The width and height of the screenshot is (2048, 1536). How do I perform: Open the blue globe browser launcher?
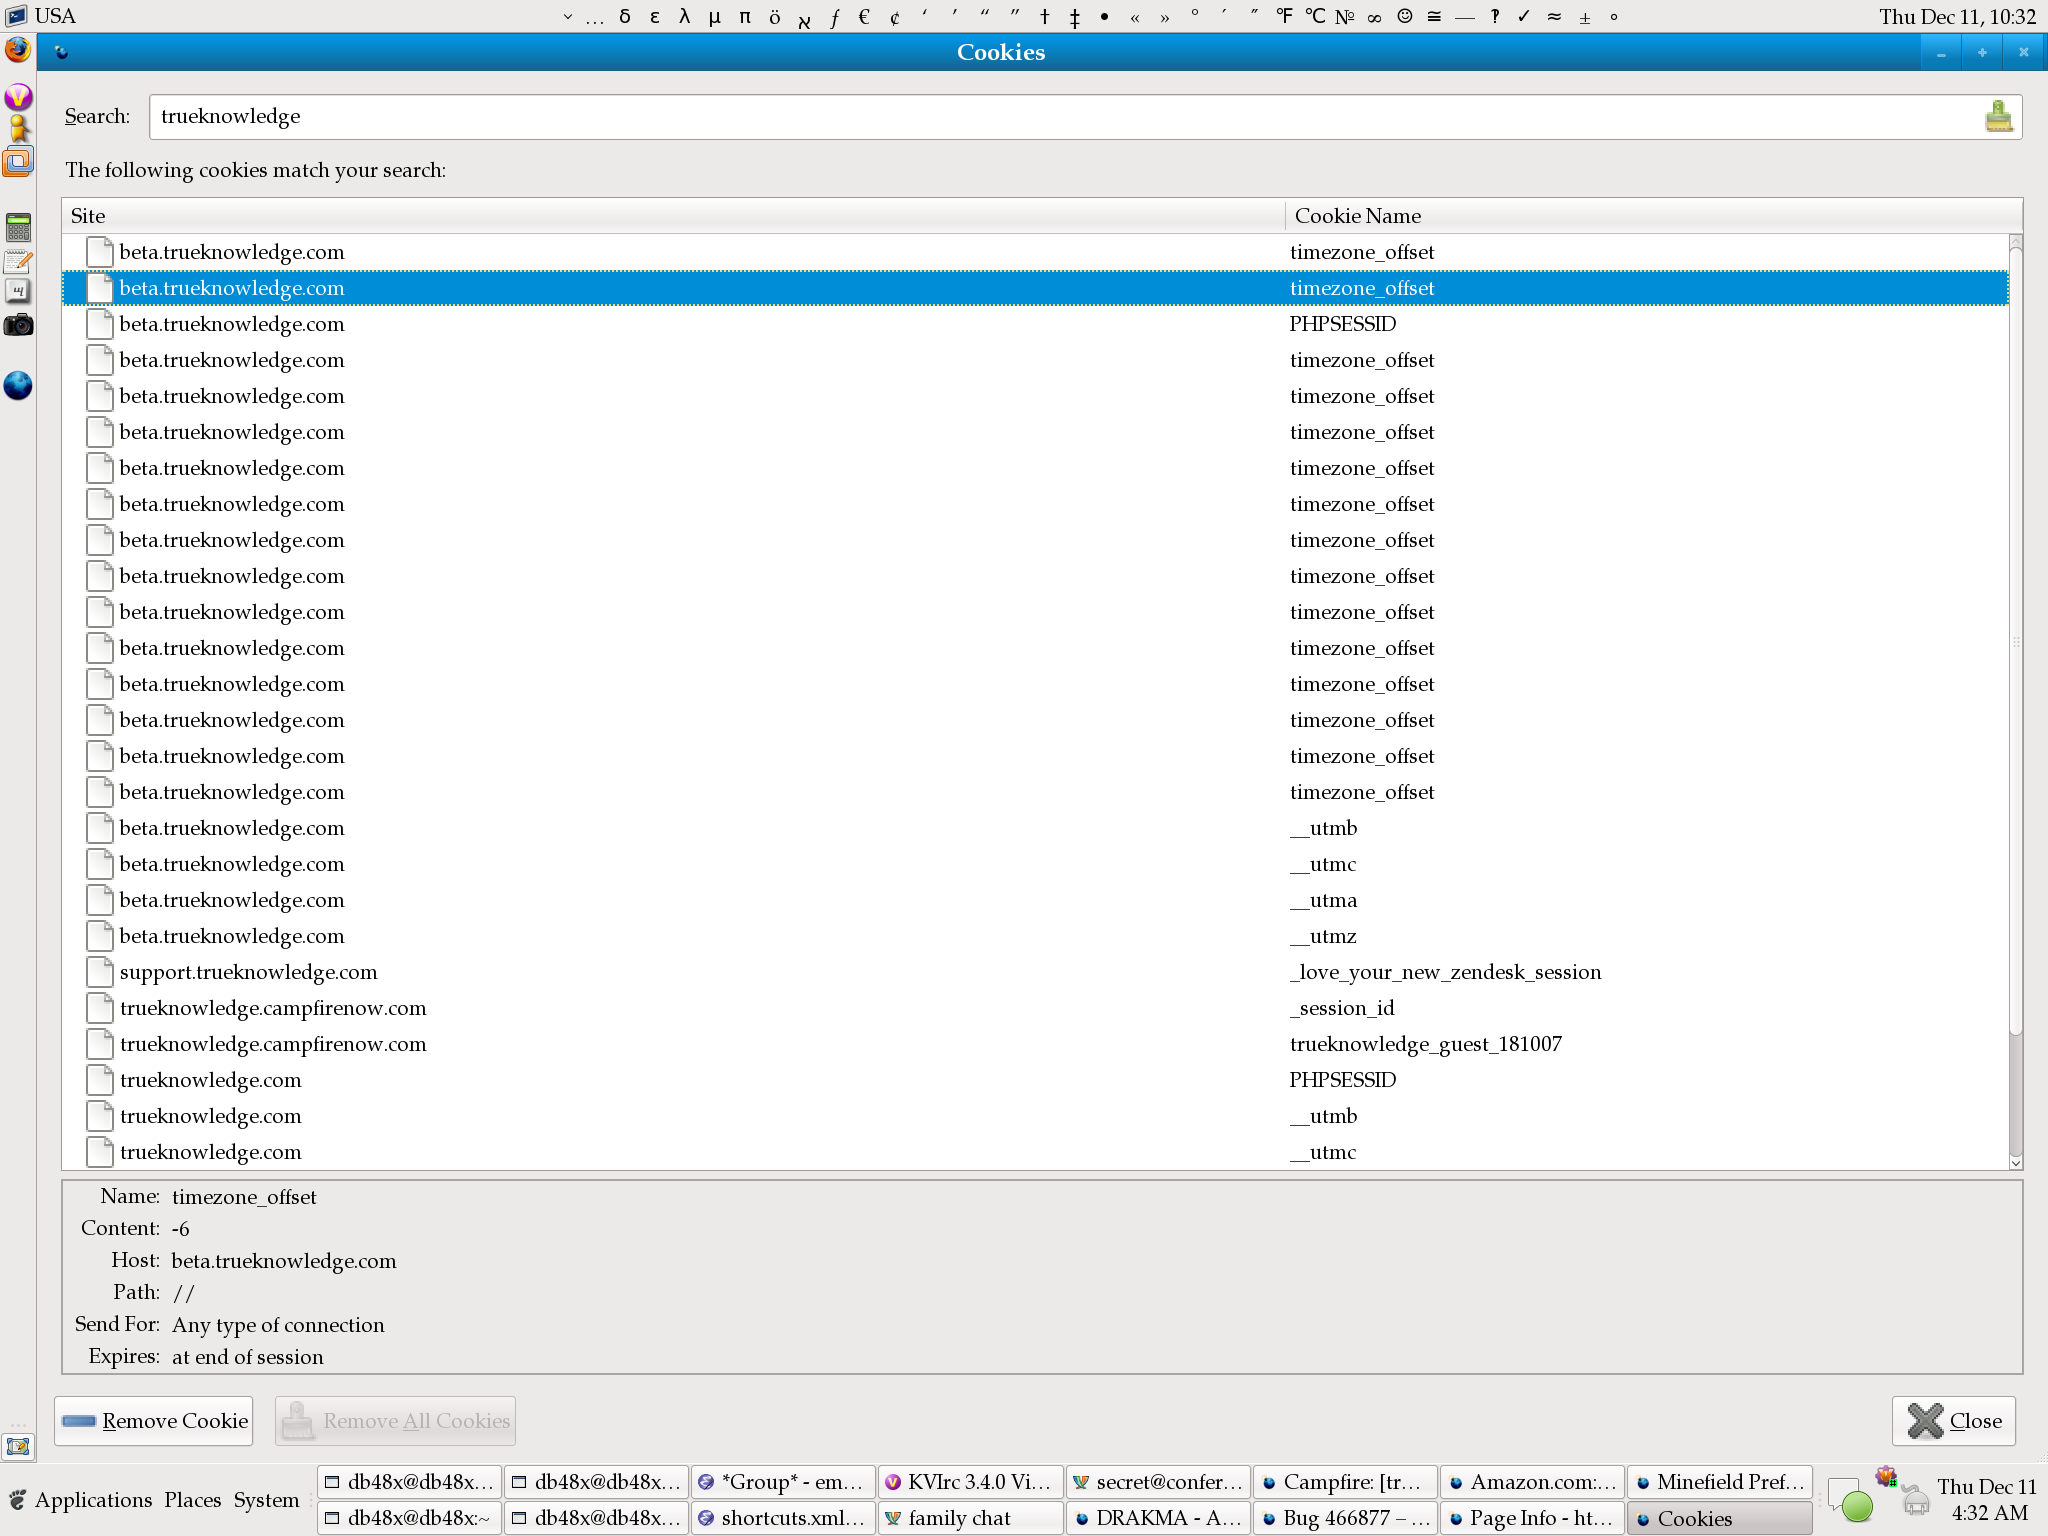pos(18,386)
